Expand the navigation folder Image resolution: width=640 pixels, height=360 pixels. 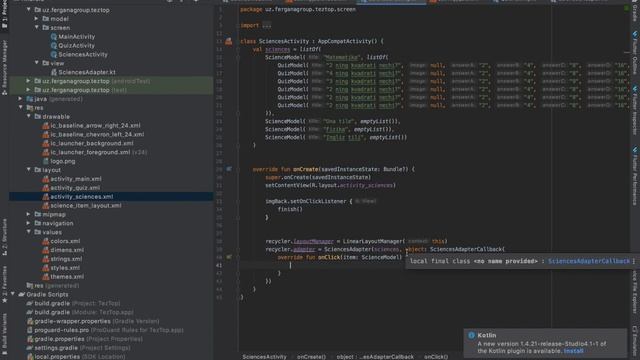[29, 223]
